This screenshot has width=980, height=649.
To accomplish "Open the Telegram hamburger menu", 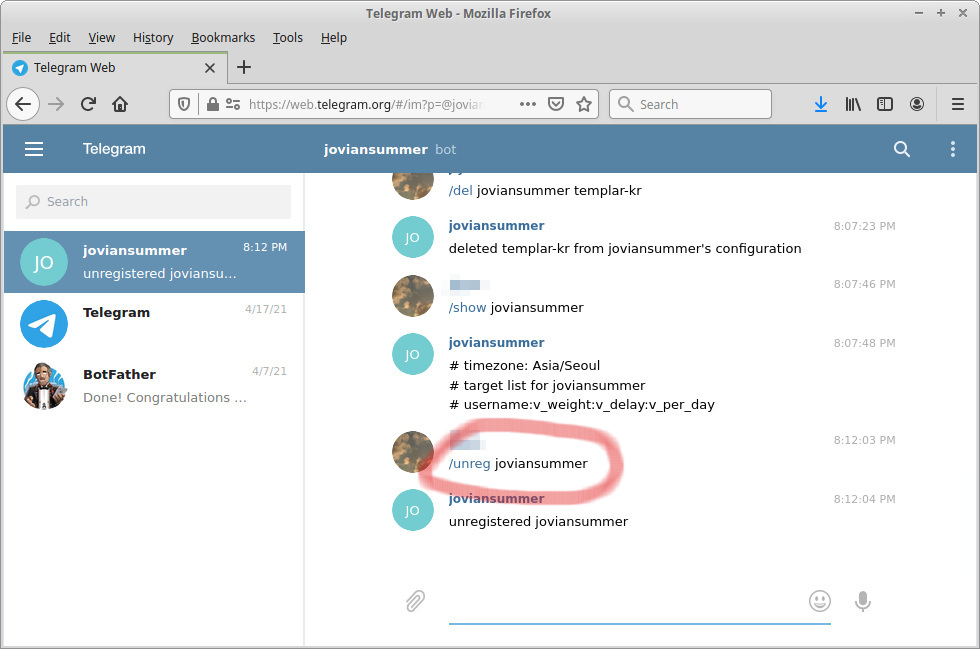I will (34, 149).
